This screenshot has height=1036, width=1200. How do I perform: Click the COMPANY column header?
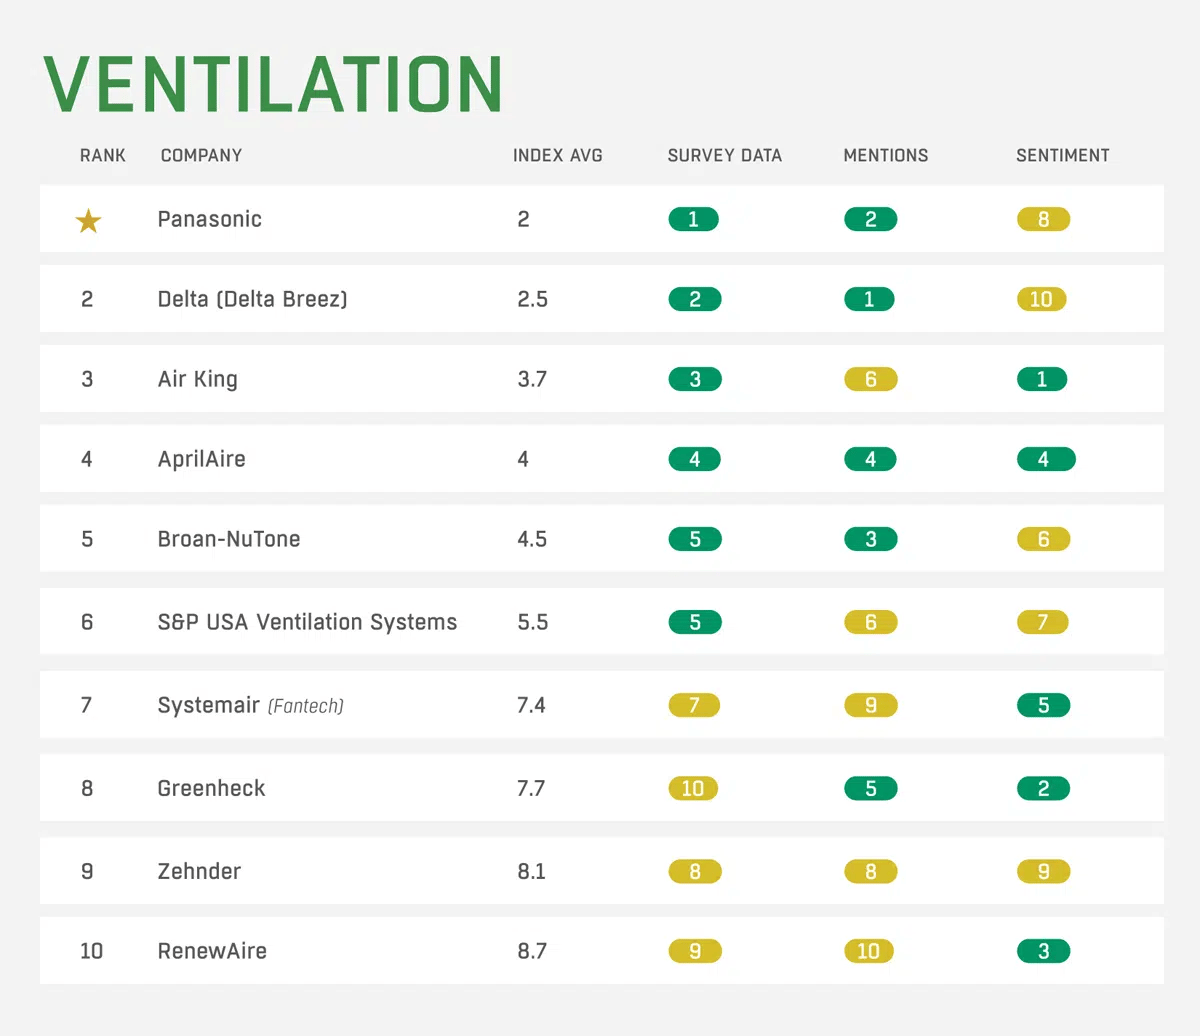(201, 155)
